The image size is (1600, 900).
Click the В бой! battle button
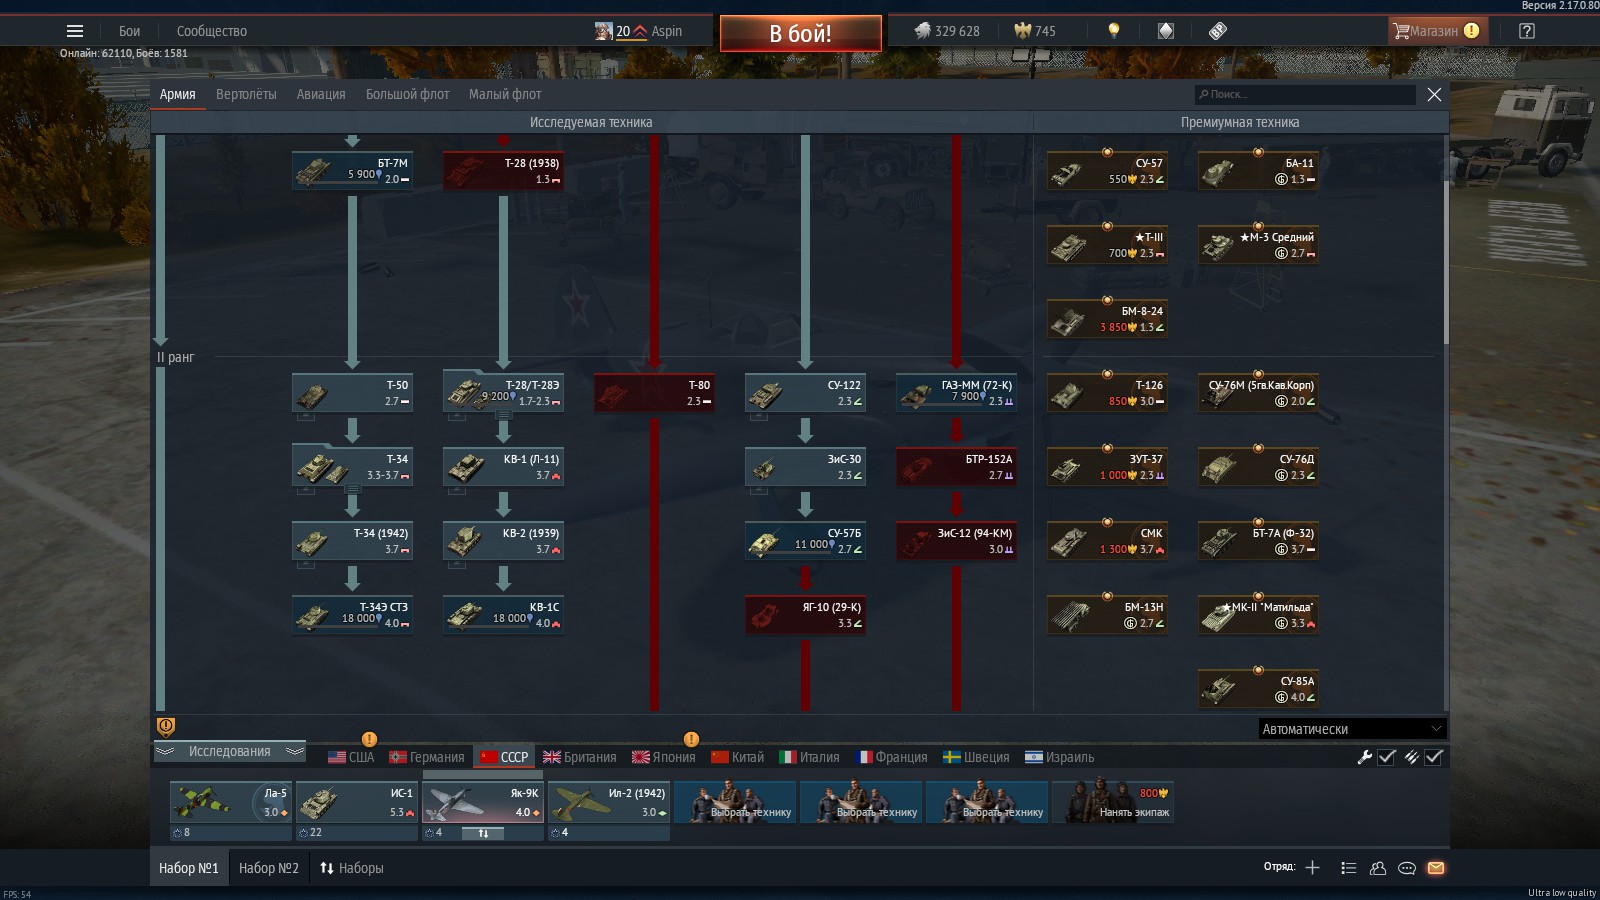[801, 33]
